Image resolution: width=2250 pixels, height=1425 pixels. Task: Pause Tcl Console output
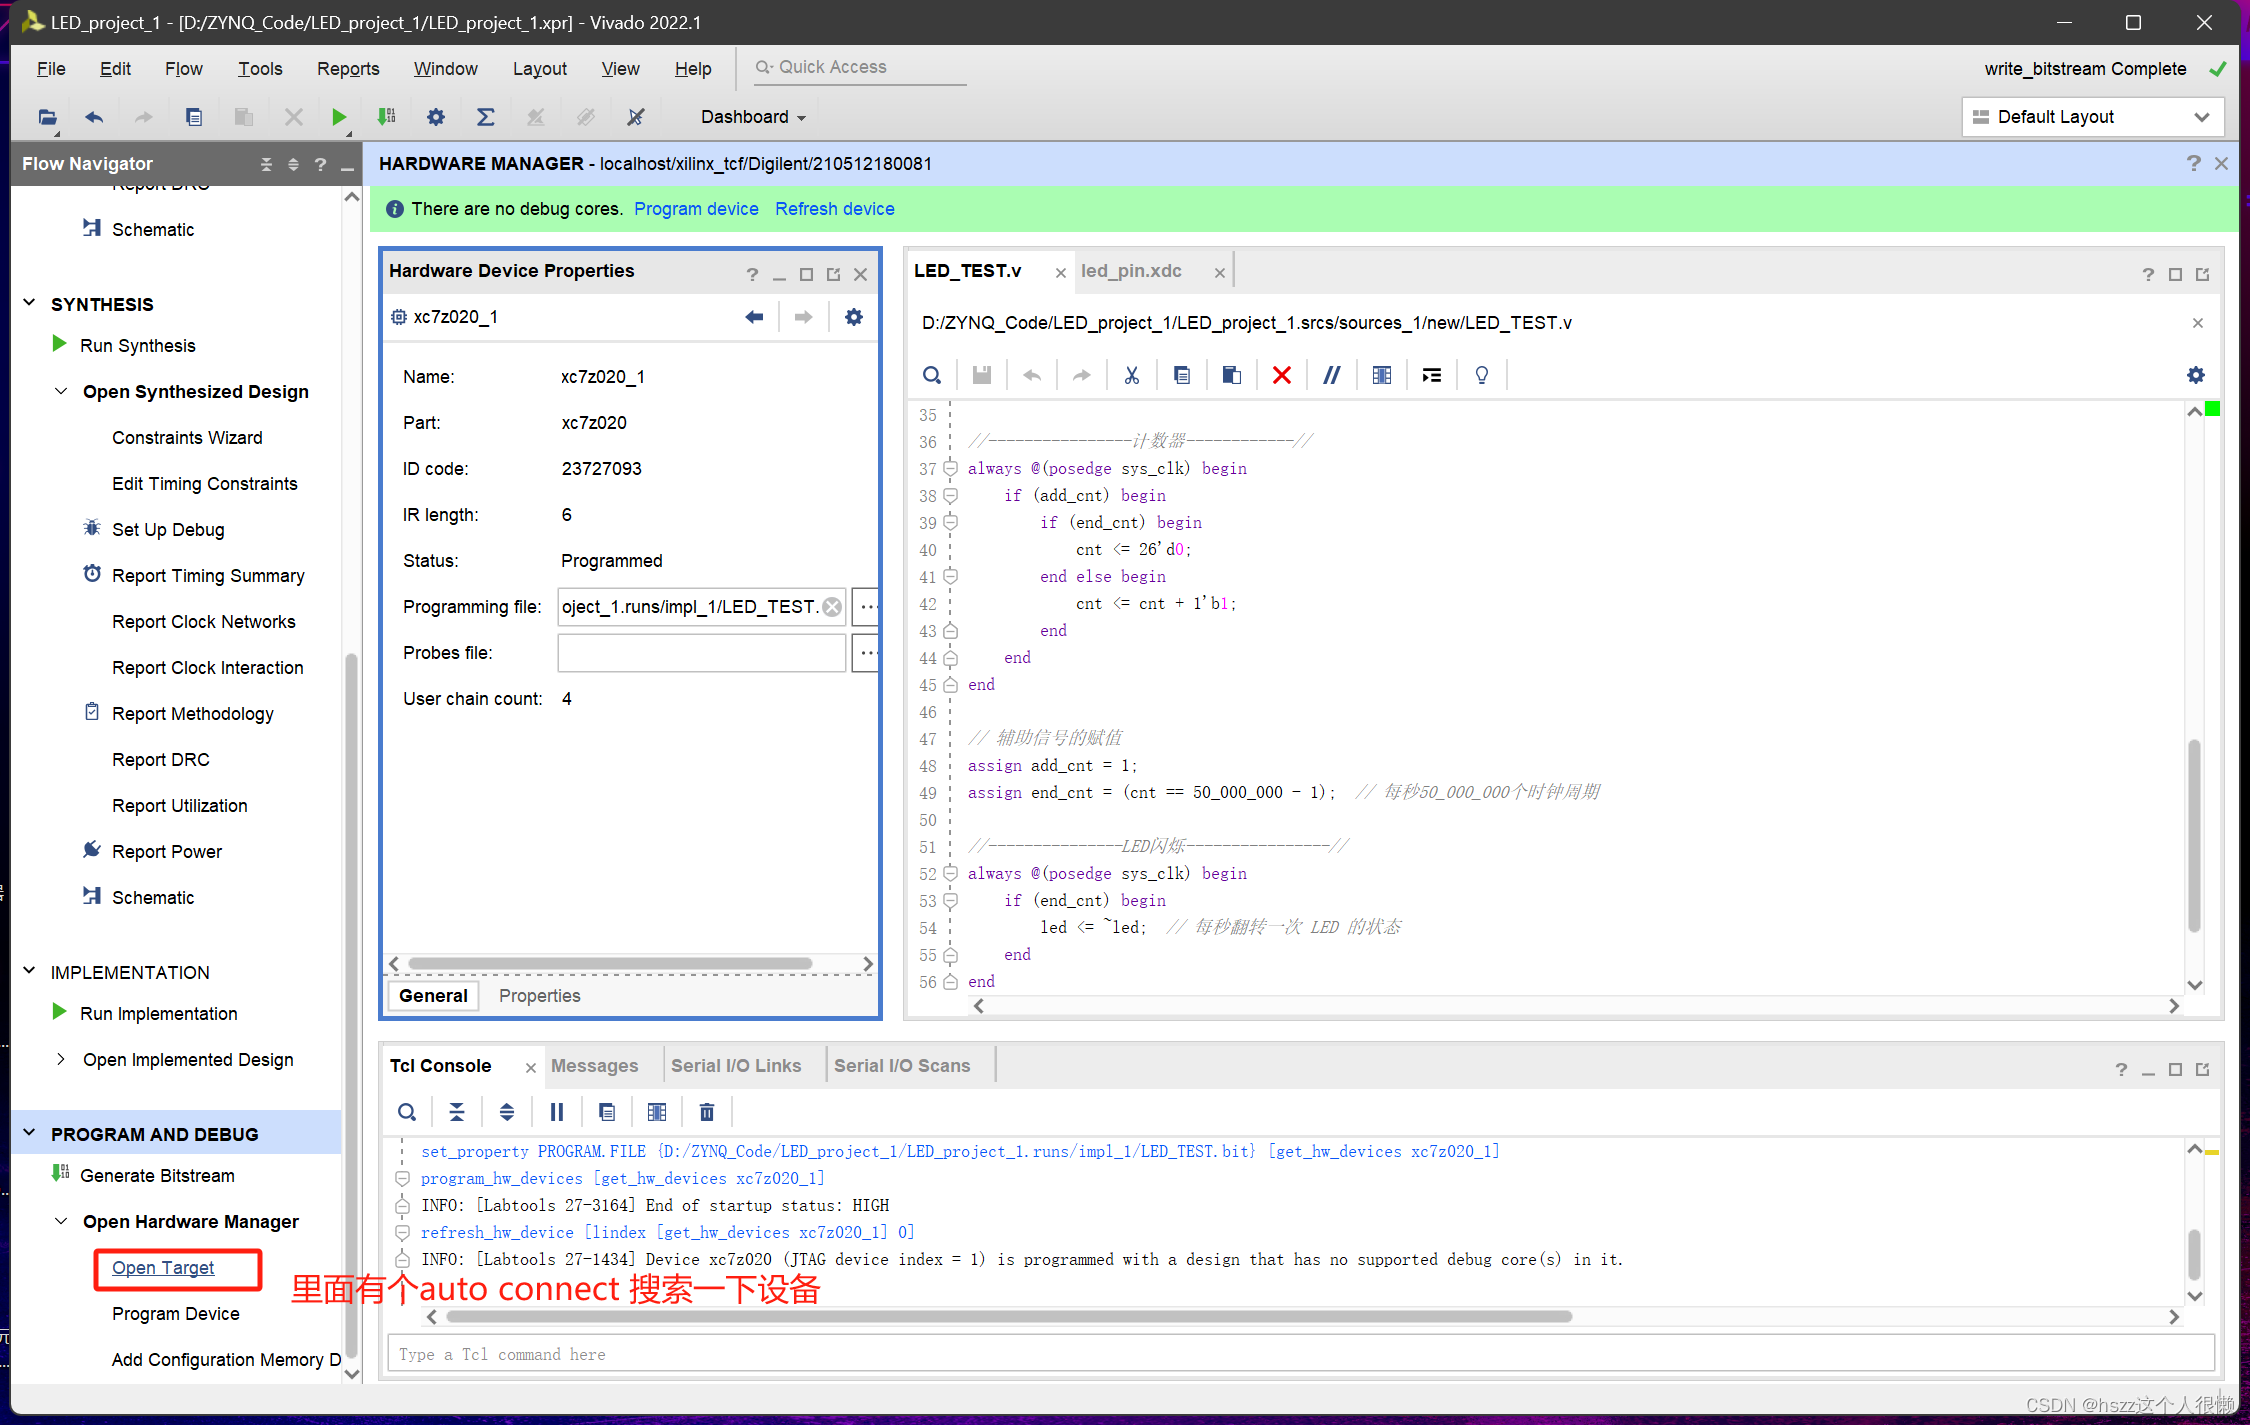click(557, 1112)
